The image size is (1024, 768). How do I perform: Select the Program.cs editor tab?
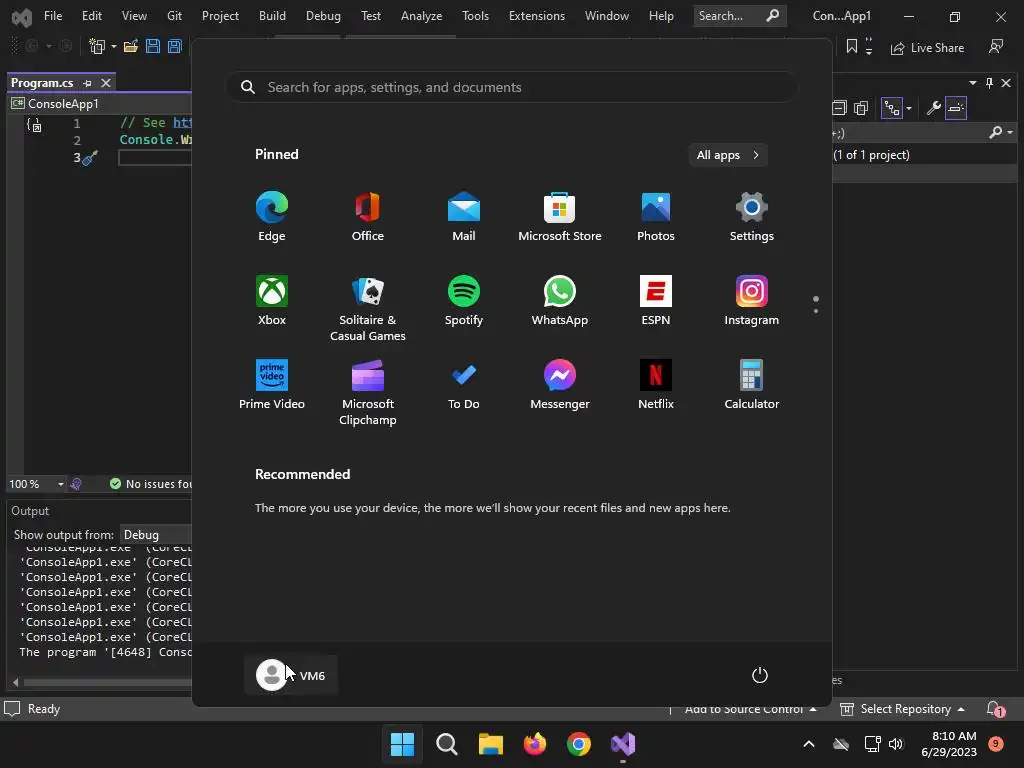tap(42, 83)
